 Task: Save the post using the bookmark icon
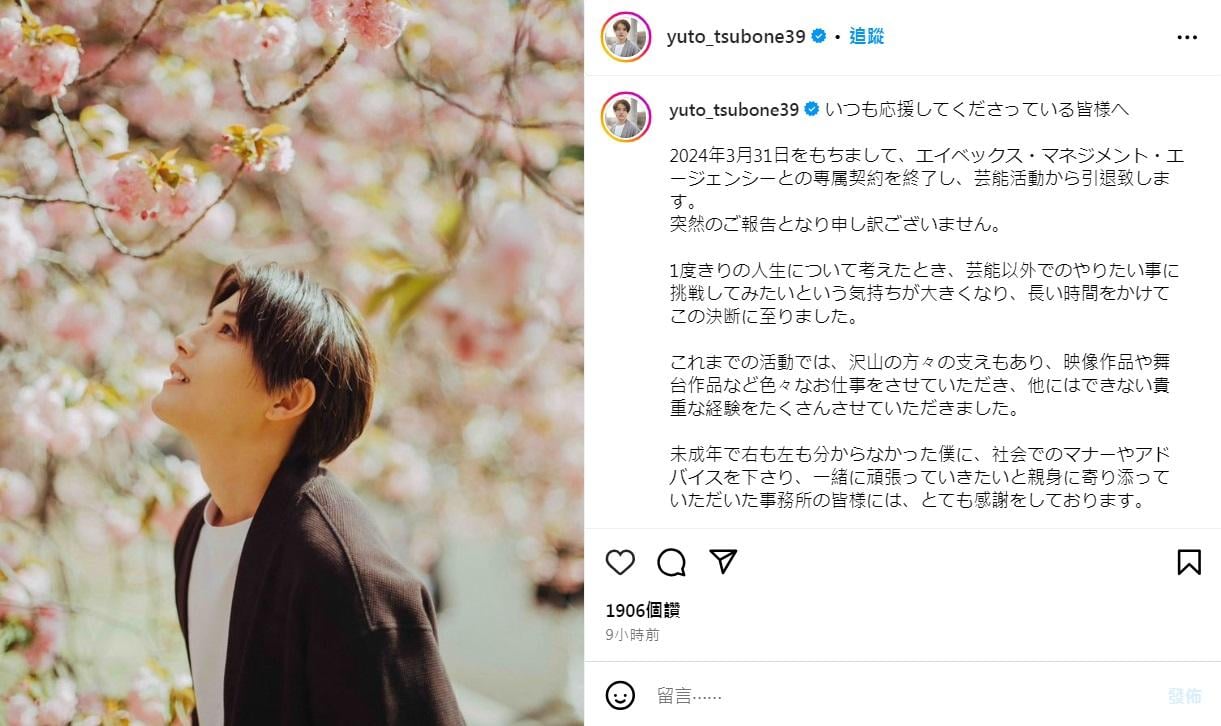pyautogui.click(x=1189, y=562)
